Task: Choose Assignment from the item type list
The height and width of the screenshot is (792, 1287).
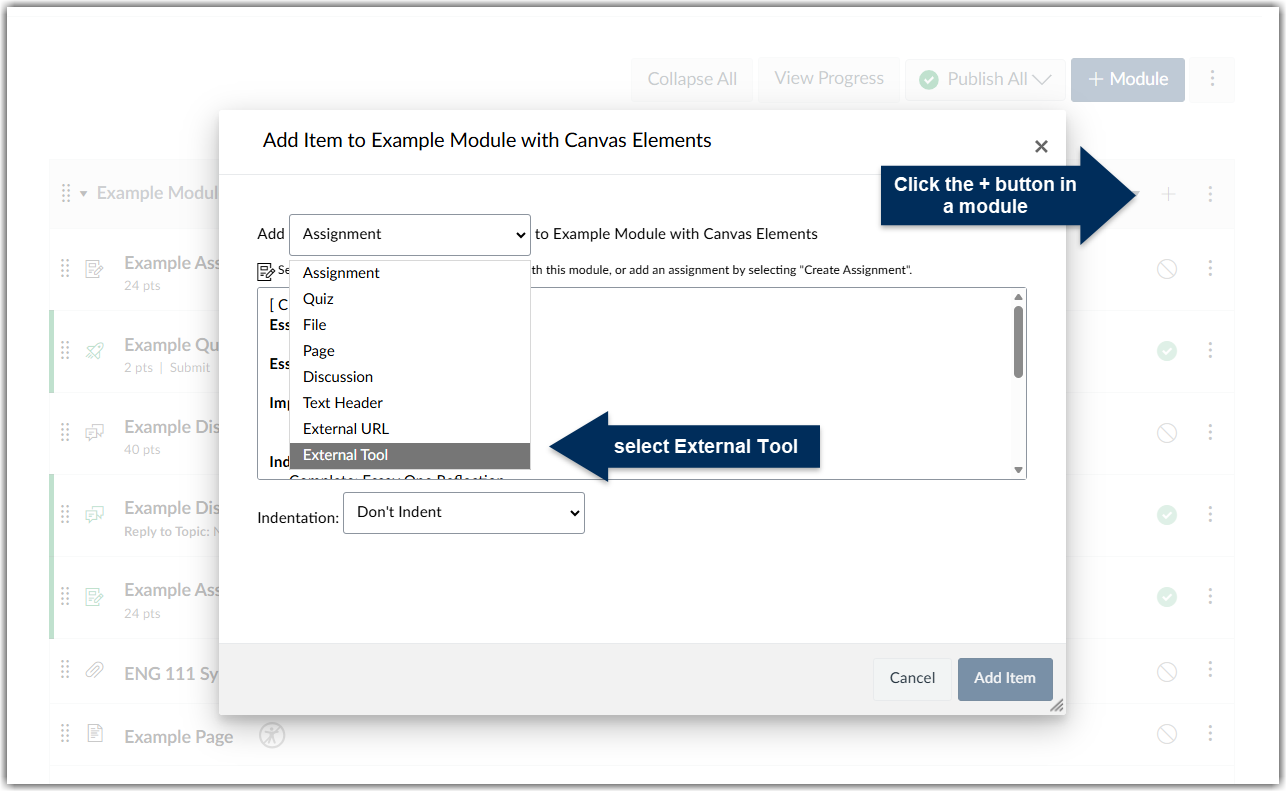Action: click(x=410, y=273)
